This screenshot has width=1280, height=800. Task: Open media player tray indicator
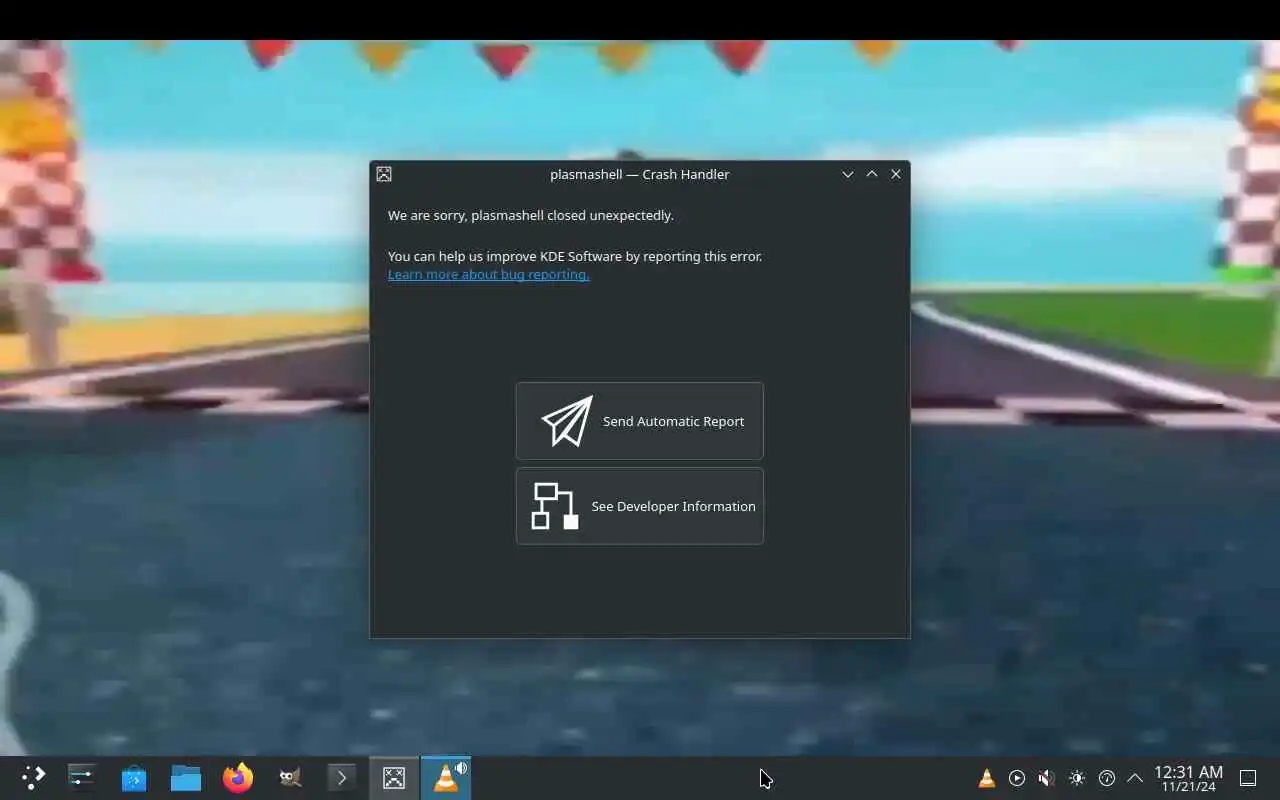click(x=1017, y=778)
